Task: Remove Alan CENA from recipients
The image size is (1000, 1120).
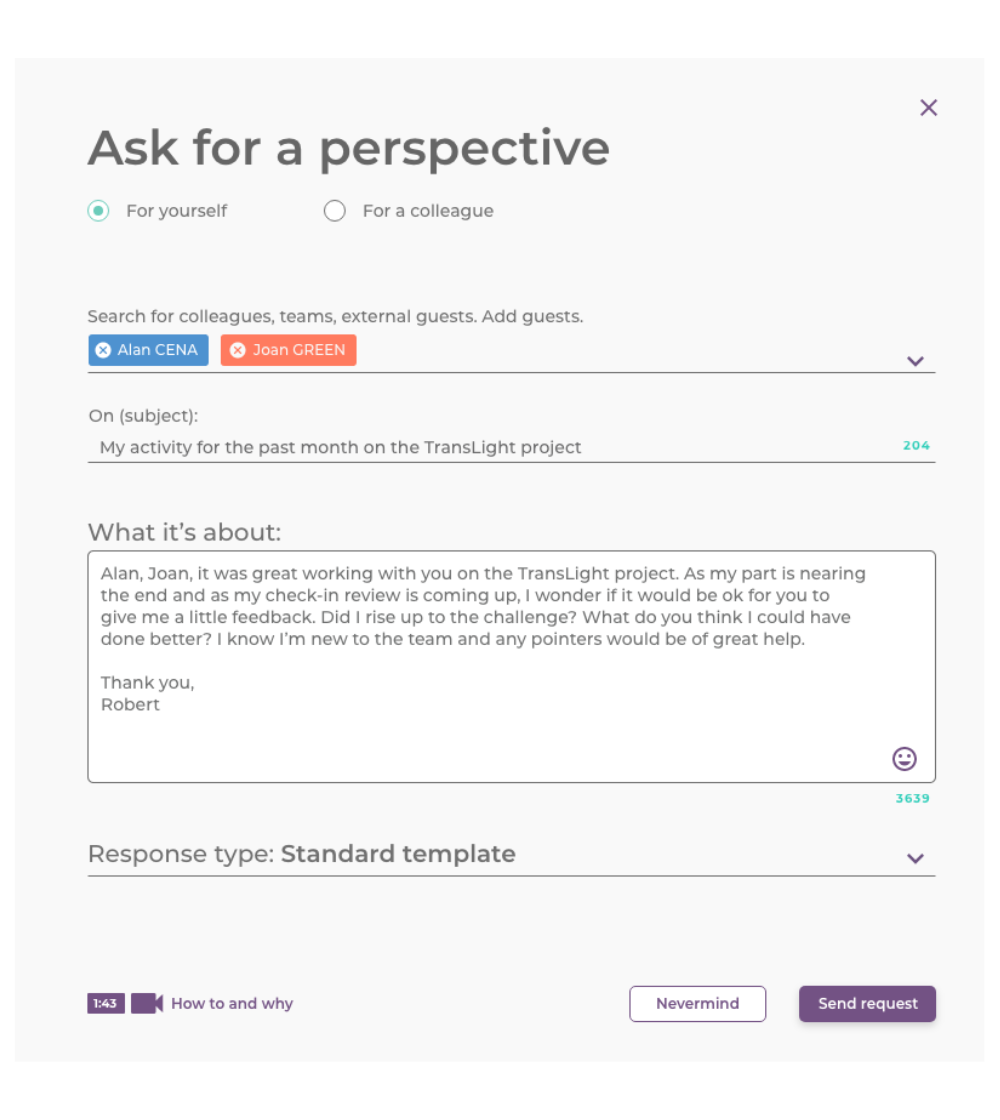Action: point(101,350)
